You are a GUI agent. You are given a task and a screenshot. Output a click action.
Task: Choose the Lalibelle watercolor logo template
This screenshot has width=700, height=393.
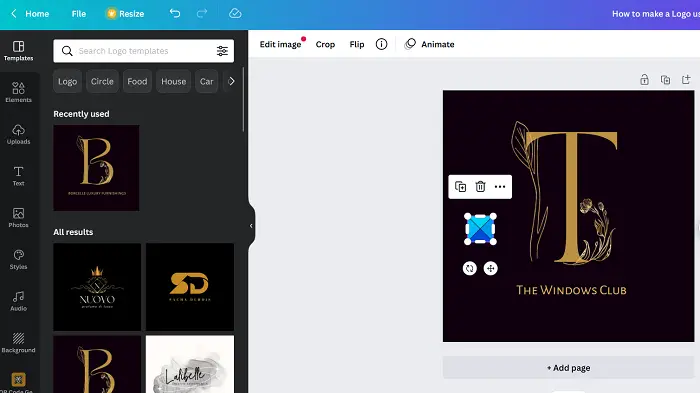pos(190,364)
